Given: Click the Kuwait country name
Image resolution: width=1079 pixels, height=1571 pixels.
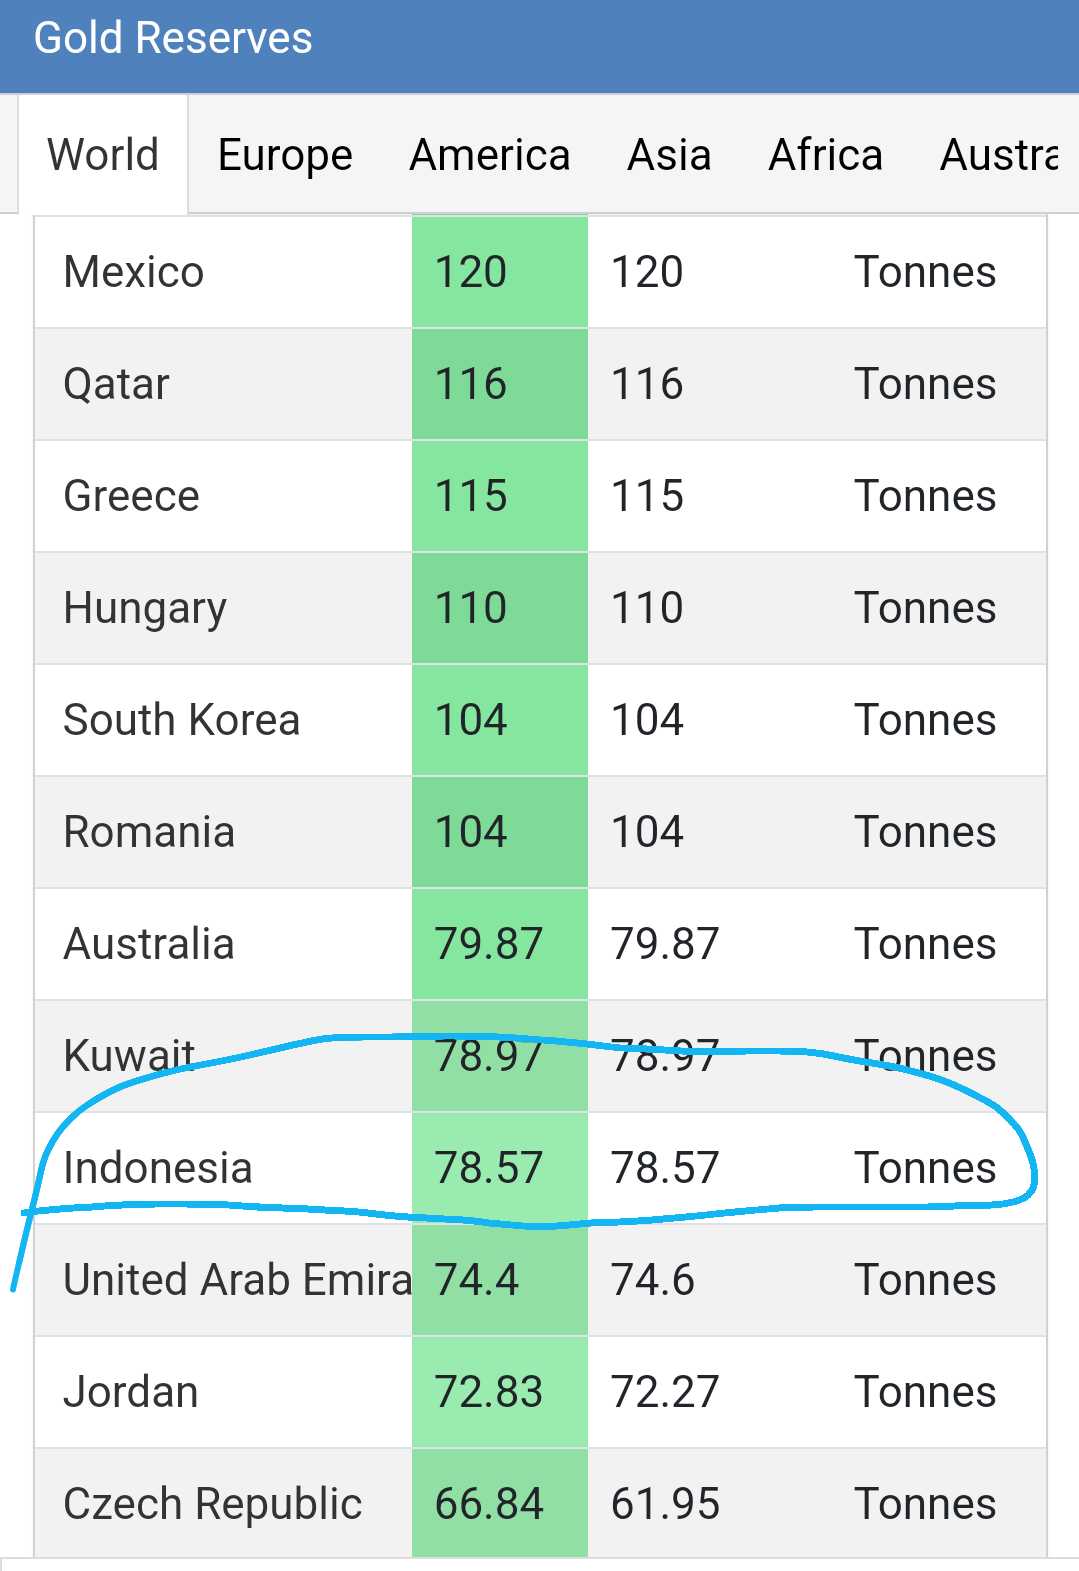Looking at the screenshot, I should [x=129, y=1056].
